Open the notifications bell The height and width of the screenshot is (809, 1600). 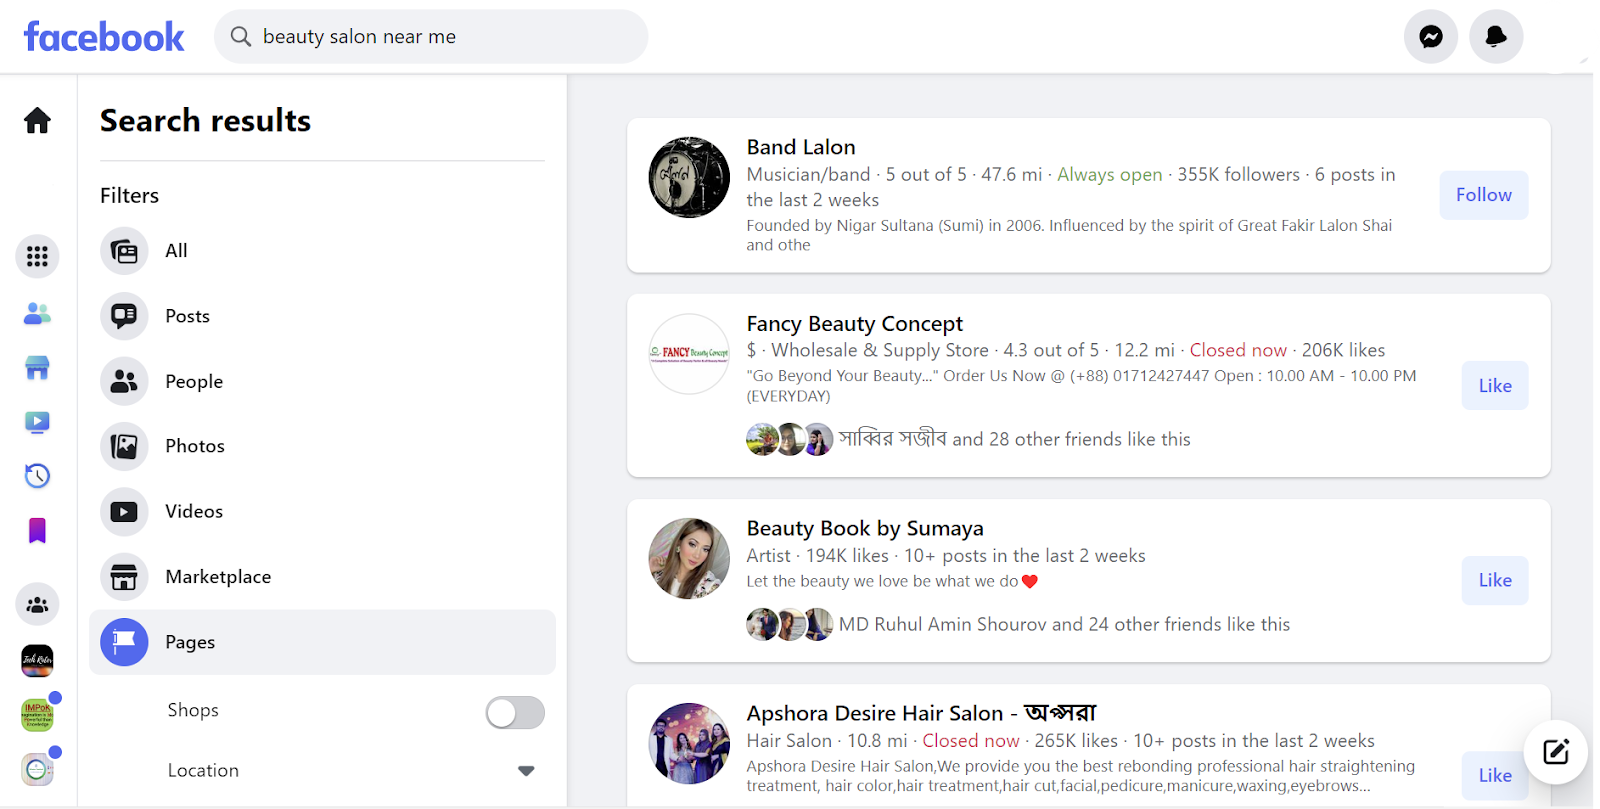click(1496, 37)
